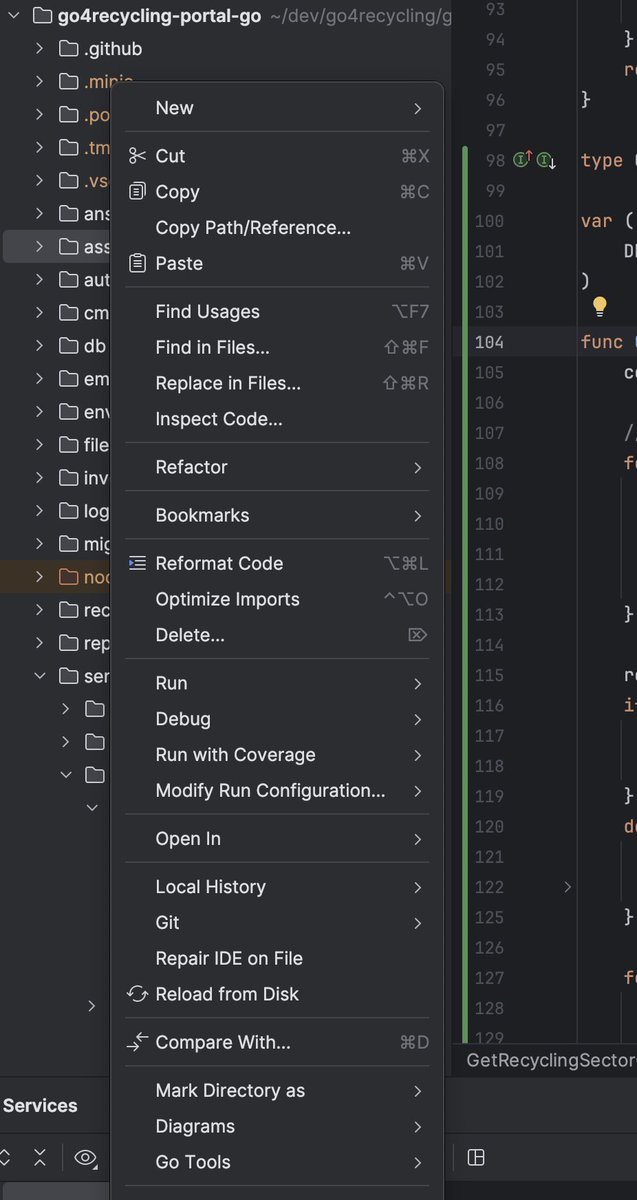Click the yellow lightbulb intention icon
This screenshot has width=637, height=1200.
(599, 306)
